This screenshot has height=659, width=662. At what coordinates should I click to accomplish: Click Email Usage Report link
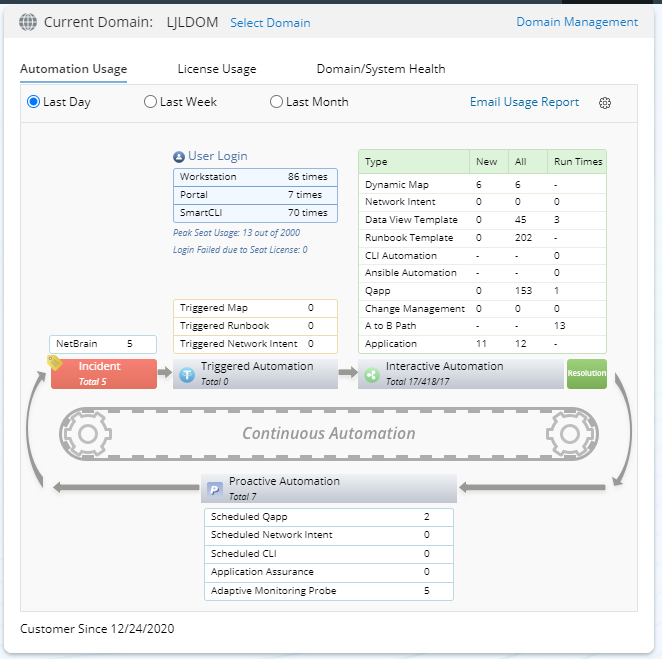point(524,102)
